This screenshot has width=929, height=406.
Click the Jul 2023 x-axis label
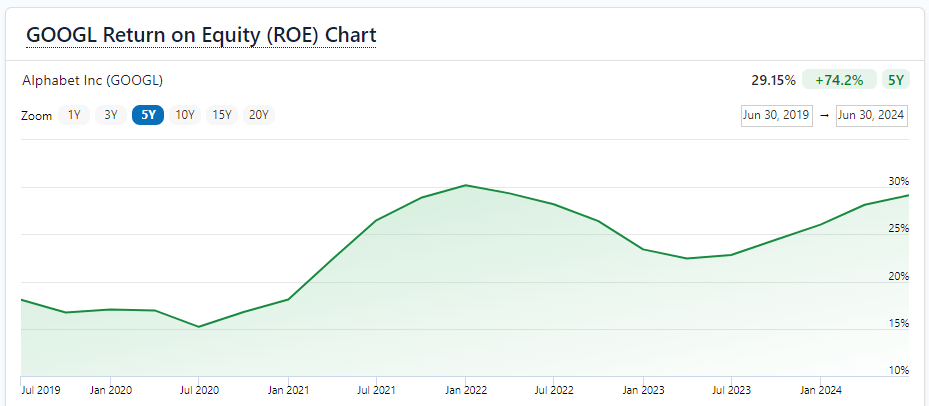pos(731,391)
